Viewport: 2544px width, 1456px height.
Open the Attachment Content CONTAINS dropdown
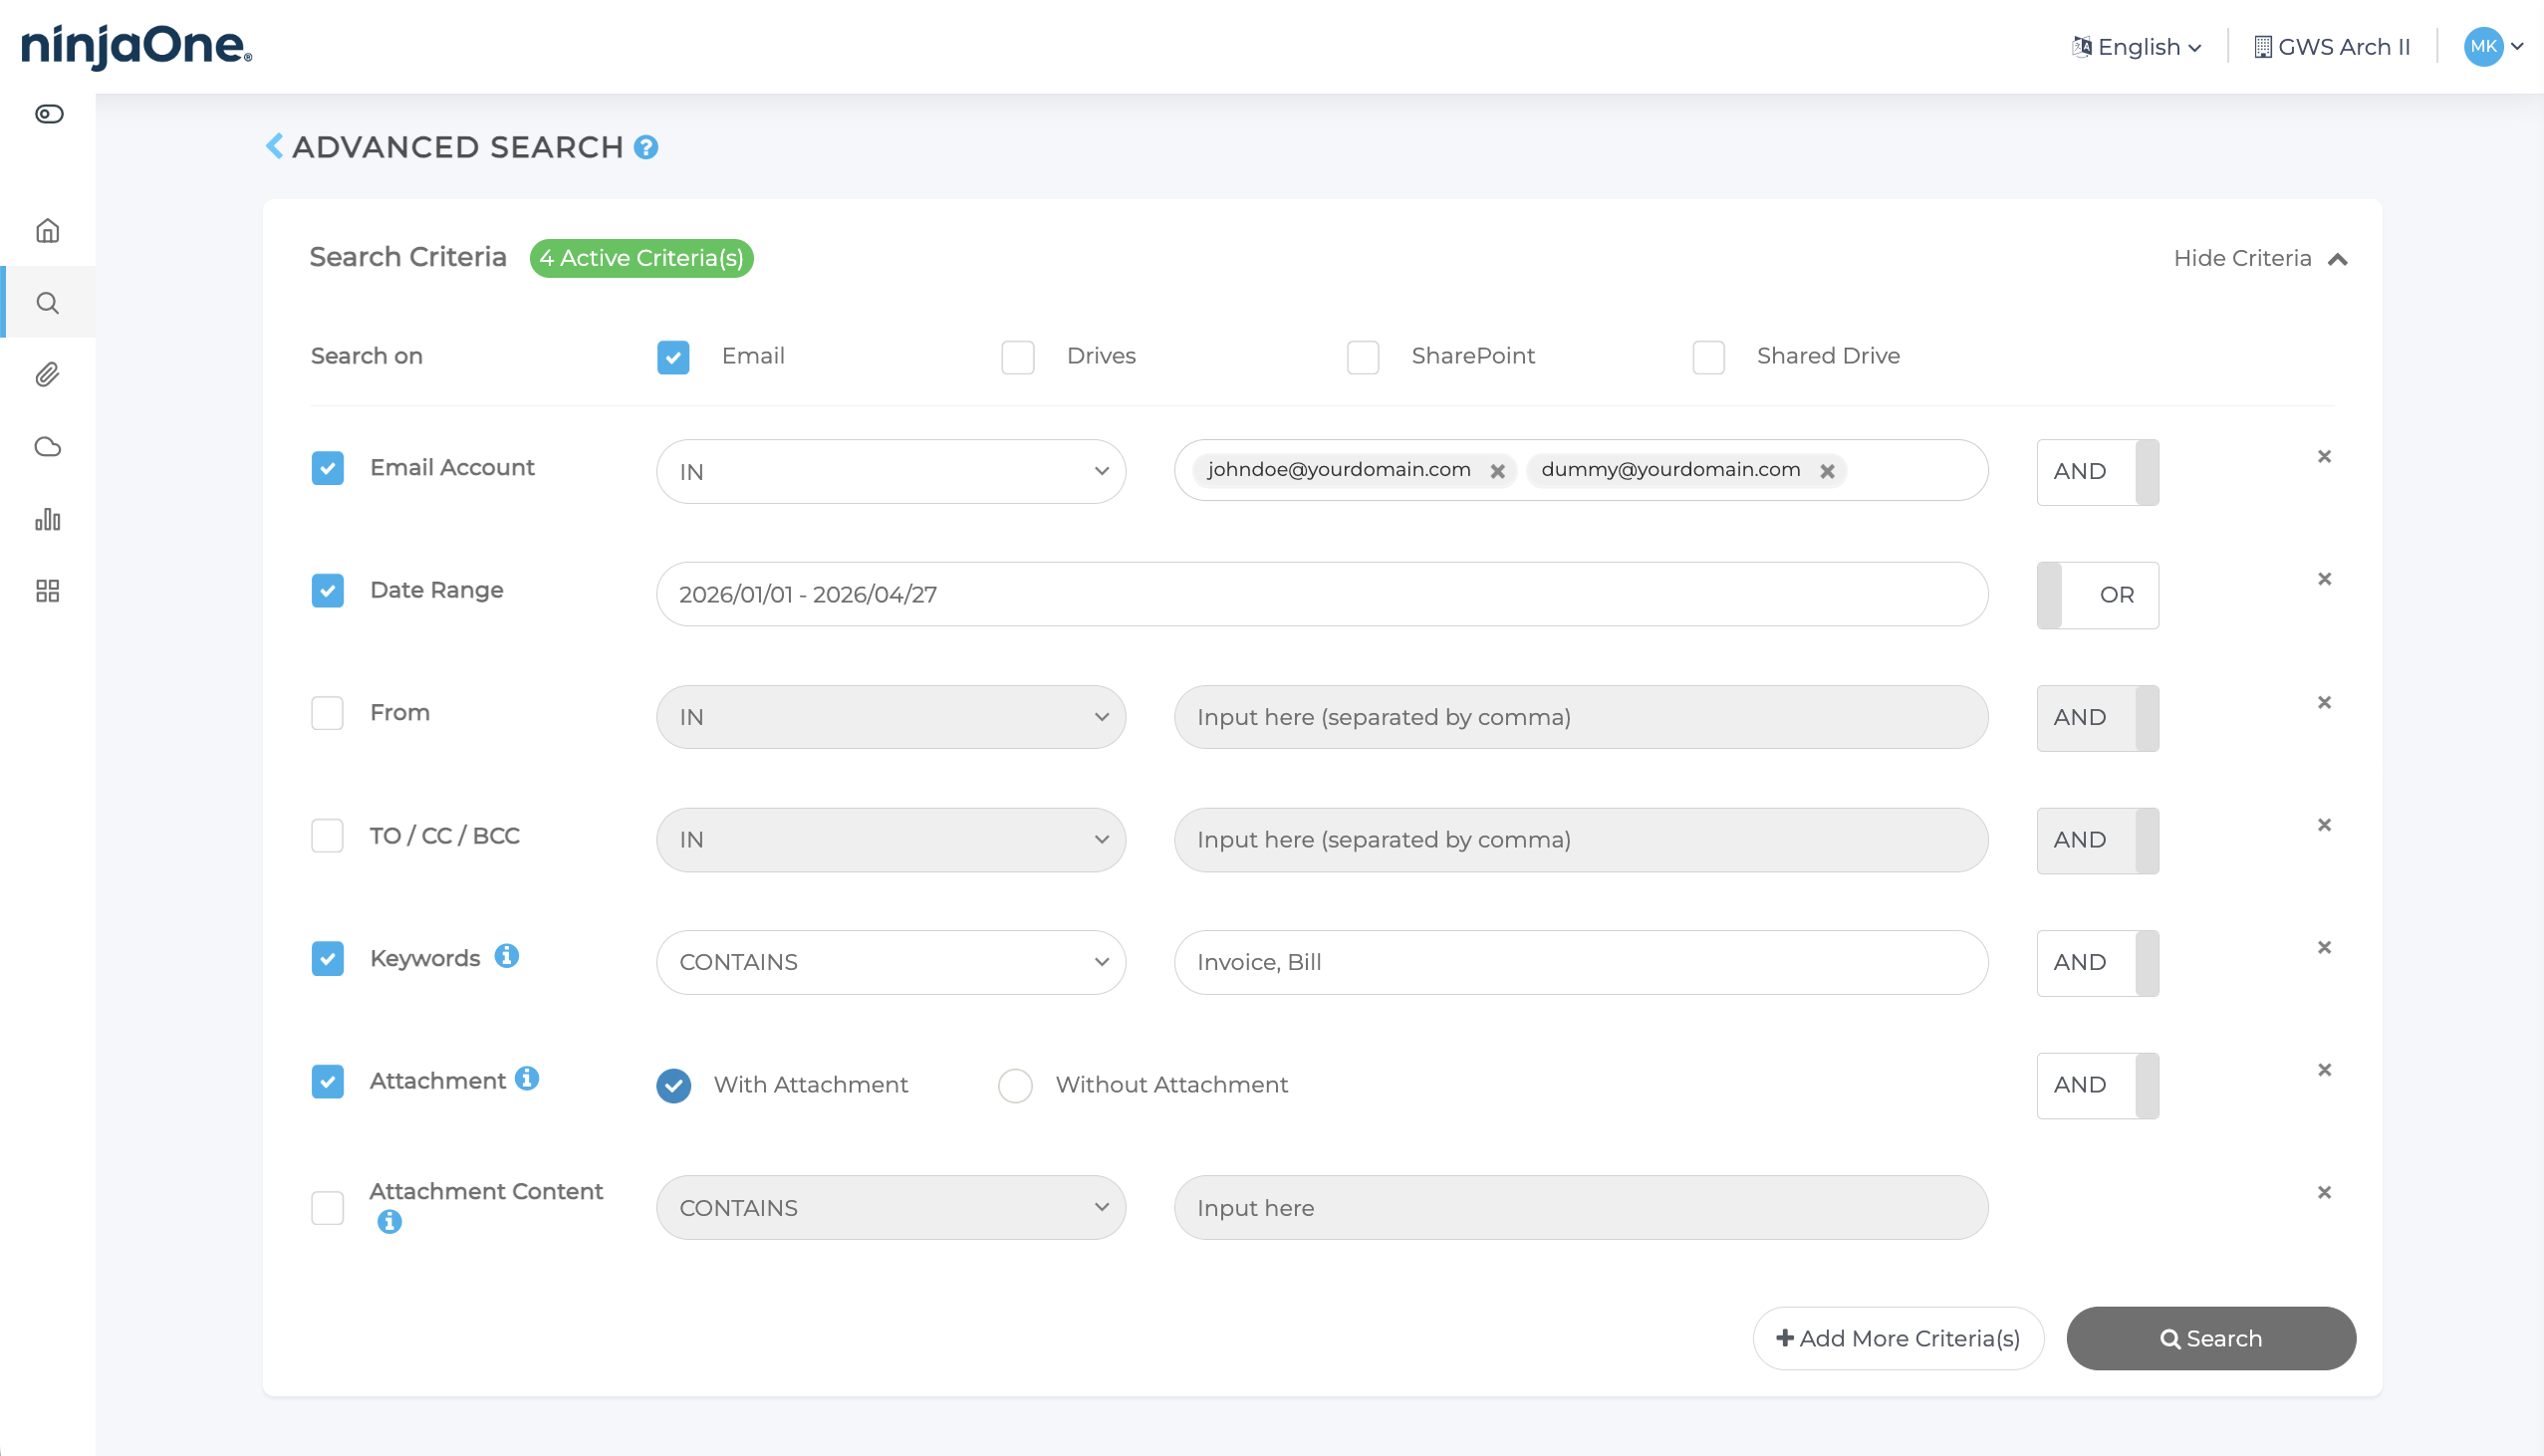(891, 1208)
